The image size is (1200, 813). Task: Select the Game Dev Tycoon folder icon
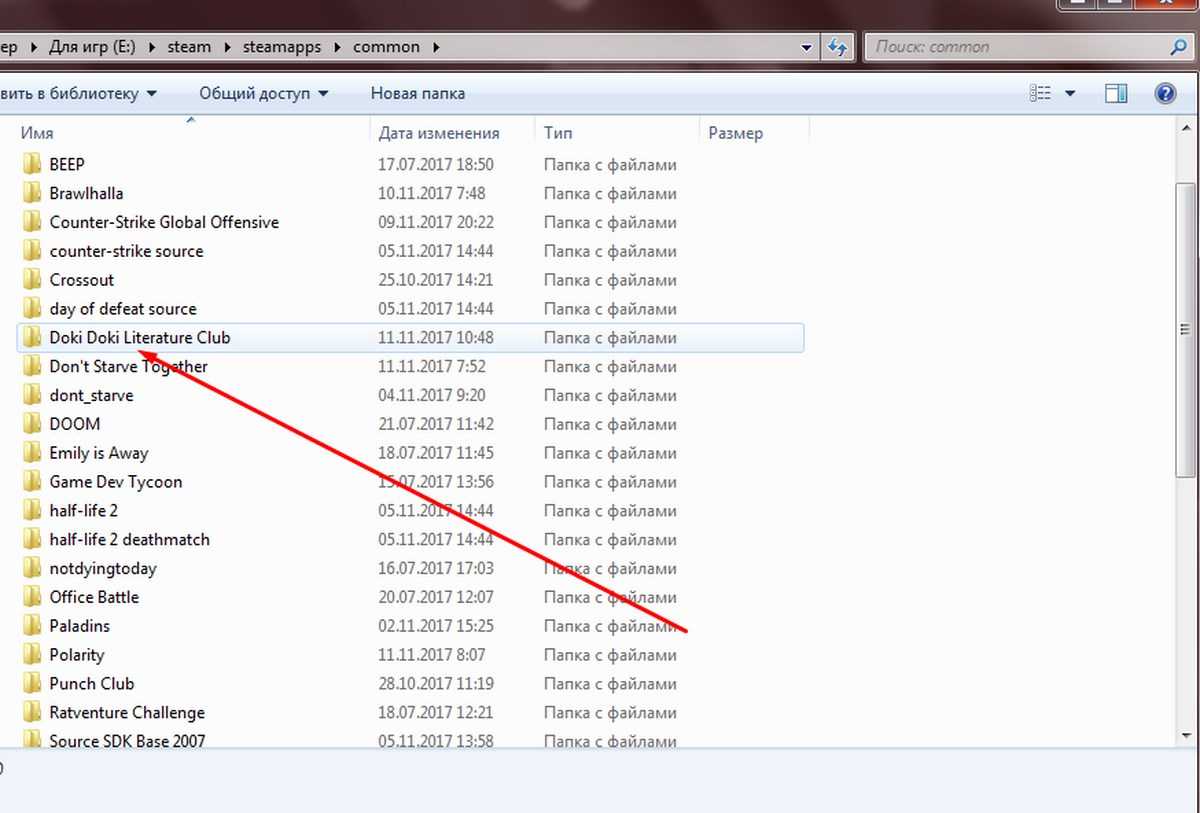[x=32, y=482]
